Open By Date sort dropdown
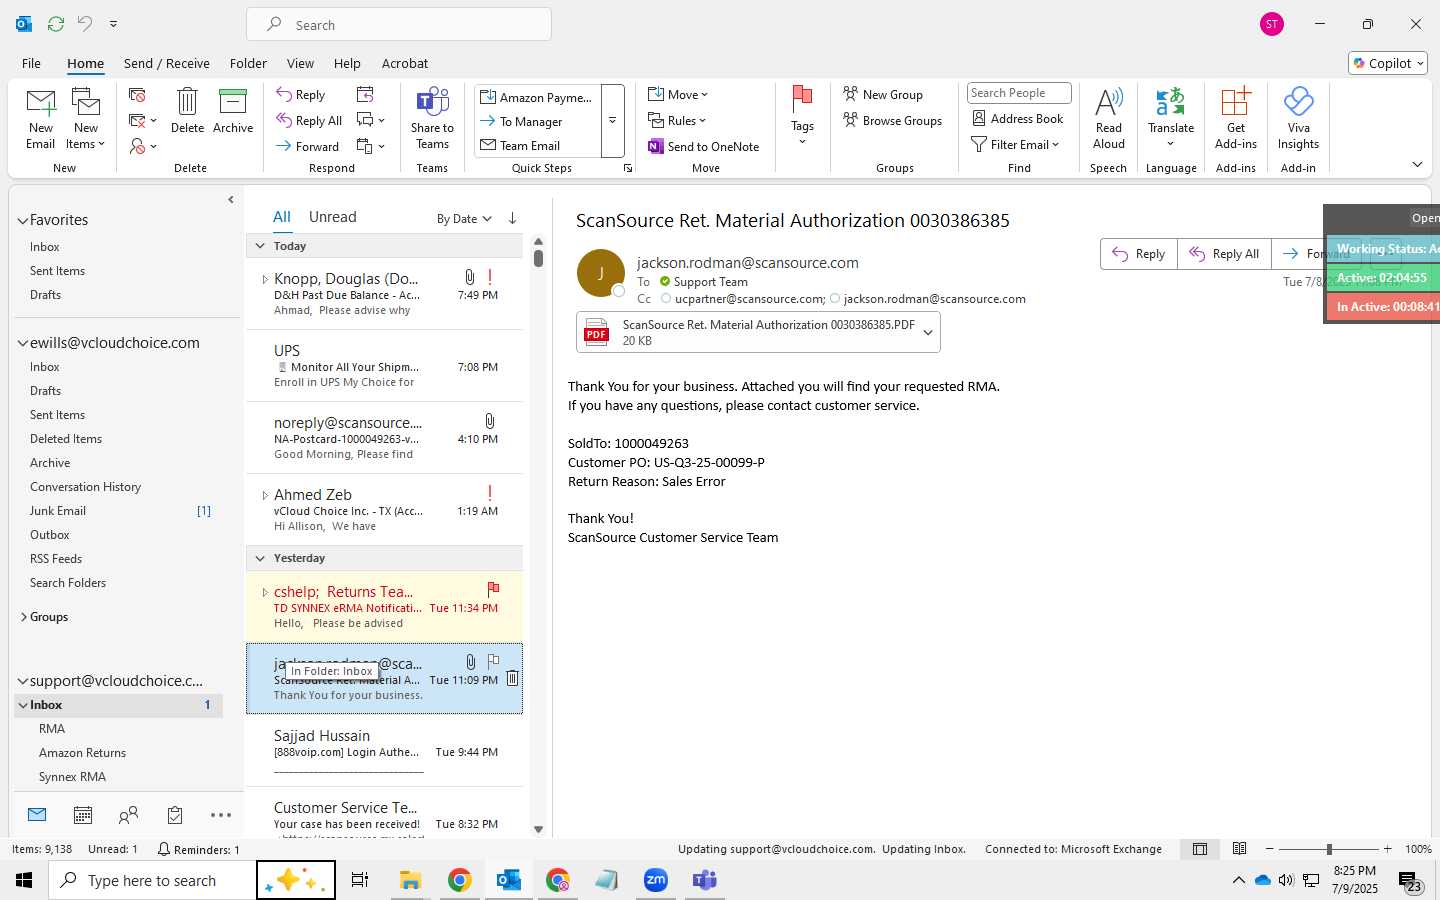 [464, 219]
